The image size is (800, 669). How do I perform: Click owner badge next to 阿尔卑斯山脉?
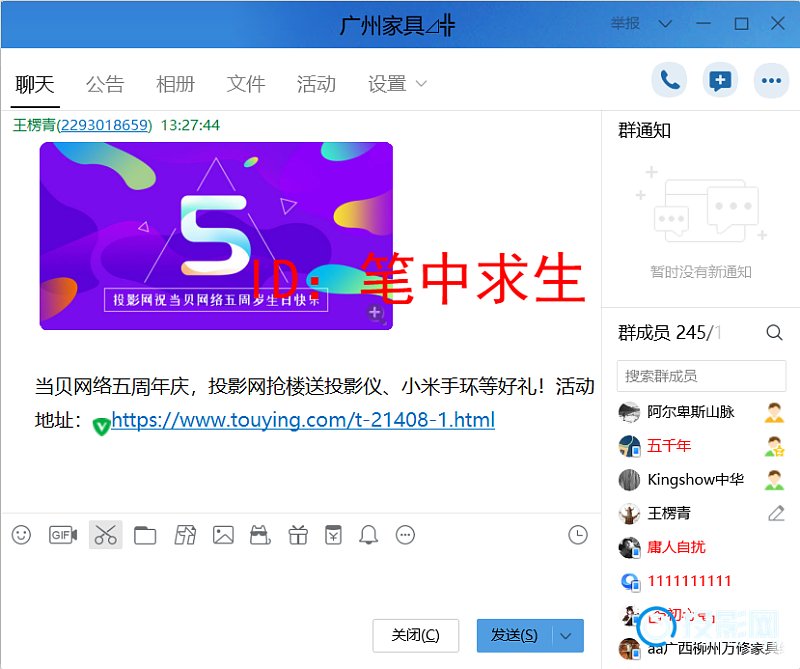coord(774,412)
